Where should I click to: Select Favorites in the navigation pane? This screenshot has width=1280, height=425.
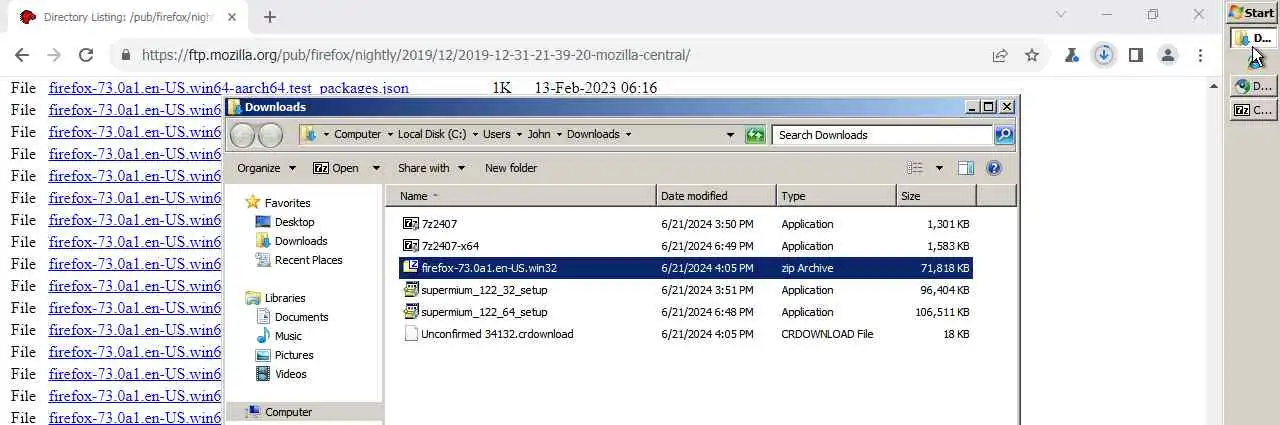(x=287, y=203)
